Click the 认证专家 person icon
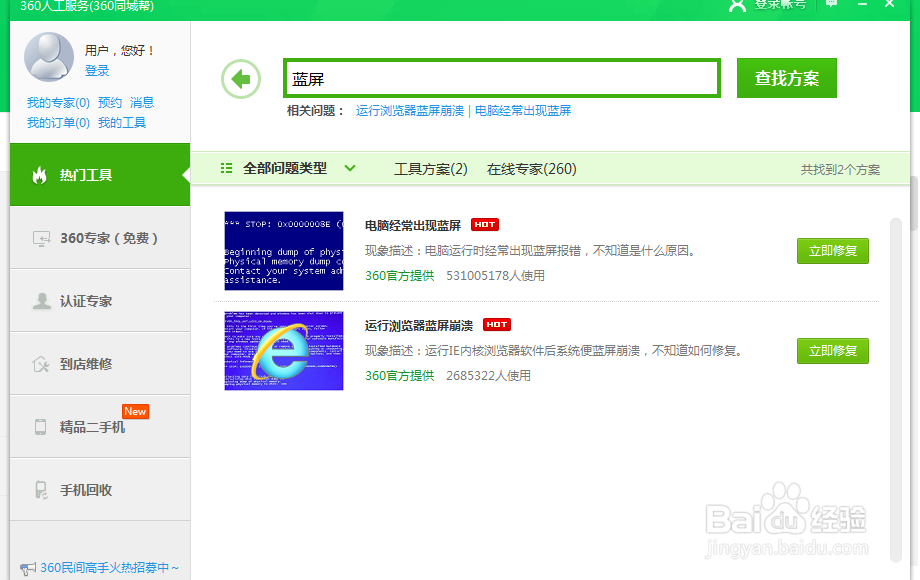 point(41,301)
